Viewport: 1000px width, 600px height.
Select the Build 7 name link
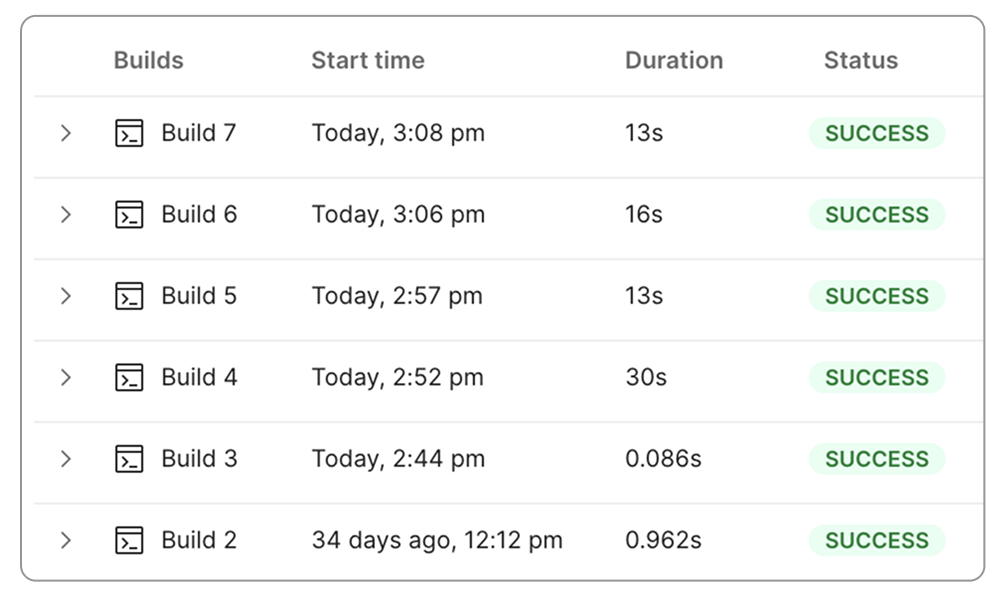199,132
